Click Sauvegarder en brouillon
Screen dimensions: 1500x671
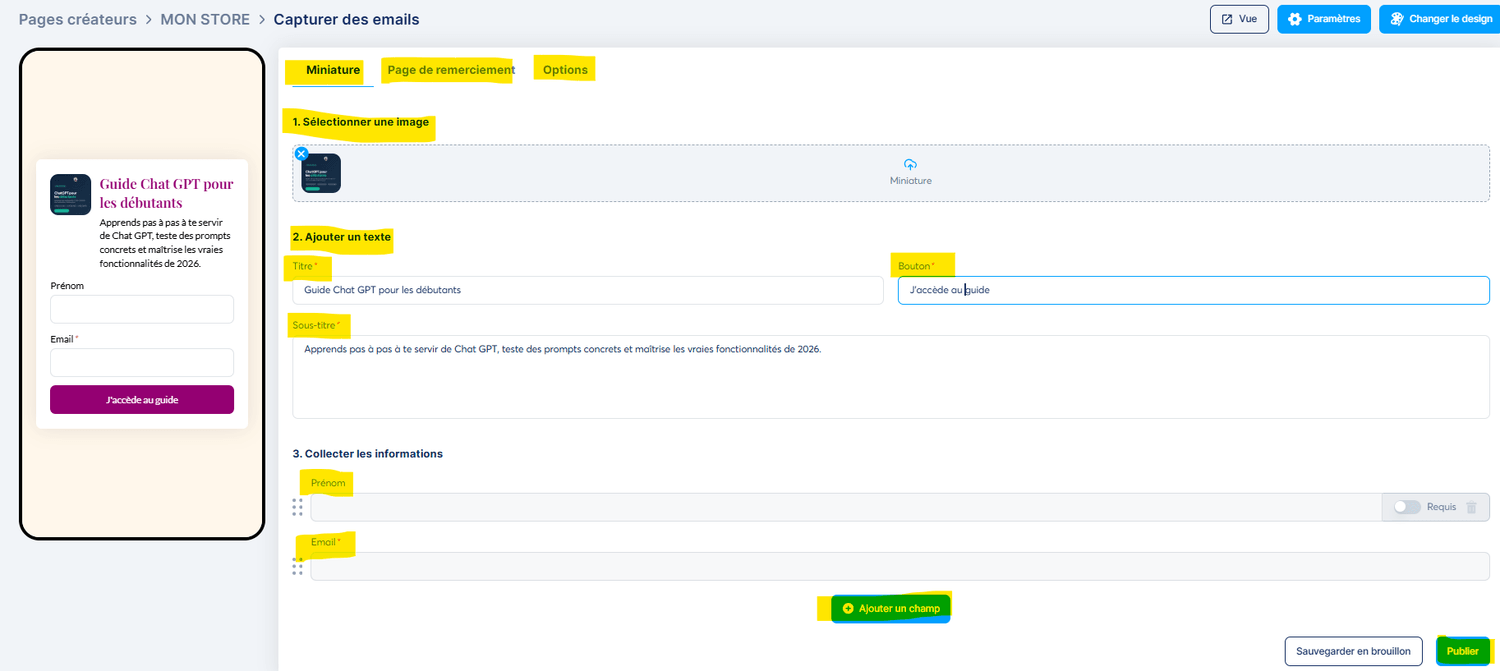click(1353, 651)
